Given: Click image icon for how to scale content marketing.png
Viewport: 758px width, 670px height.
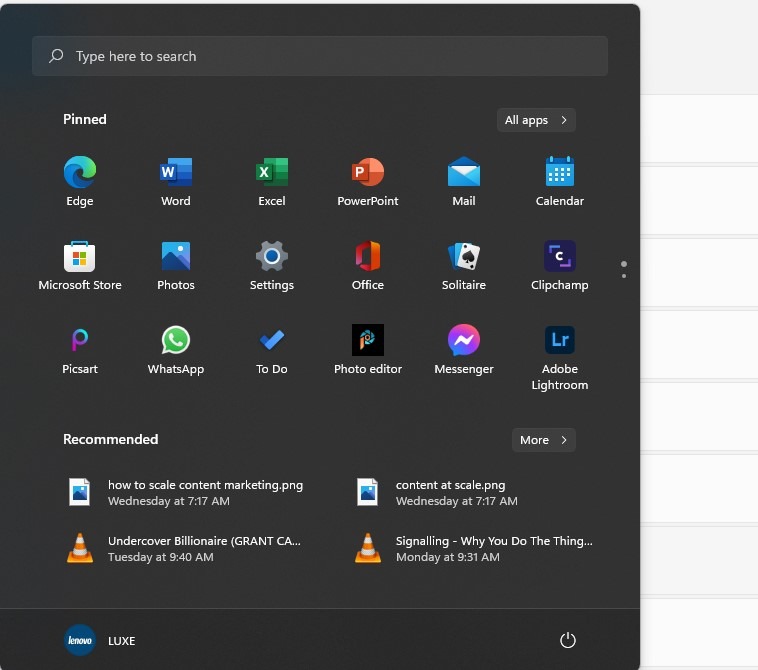Looking at the screenshot, I should (x=80, y=492).
